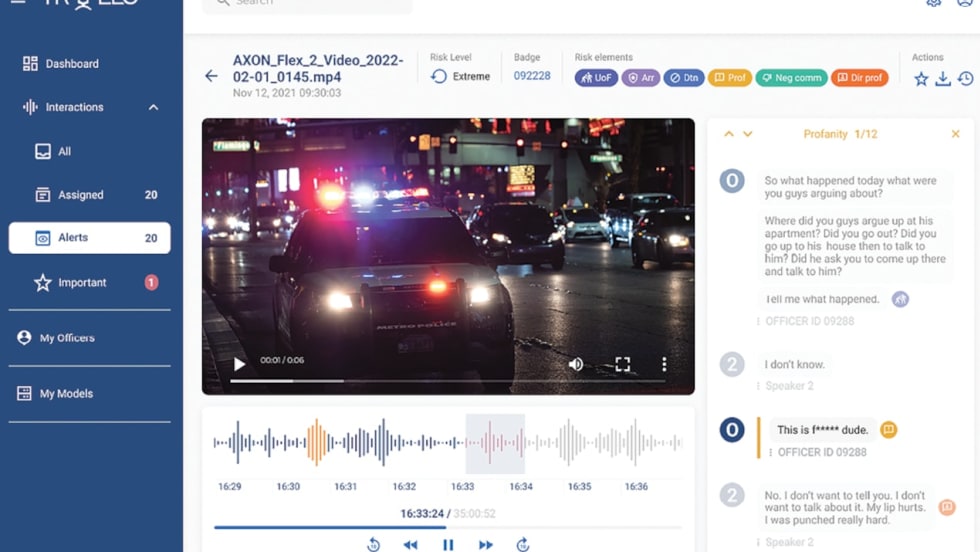This screenshot has width=980, height=552.
Task: Open the history clock icon in Actions
Action: (x=965, y=79)
